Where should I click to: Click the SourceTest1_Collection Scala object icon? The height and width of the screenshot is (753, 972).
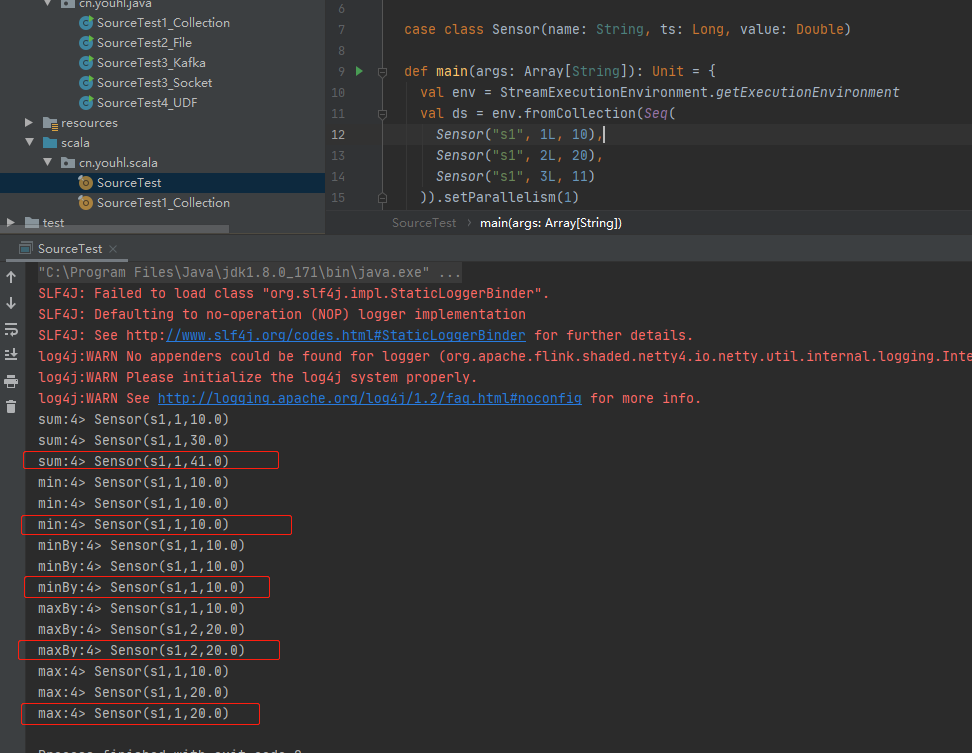[x=86, y=203]
